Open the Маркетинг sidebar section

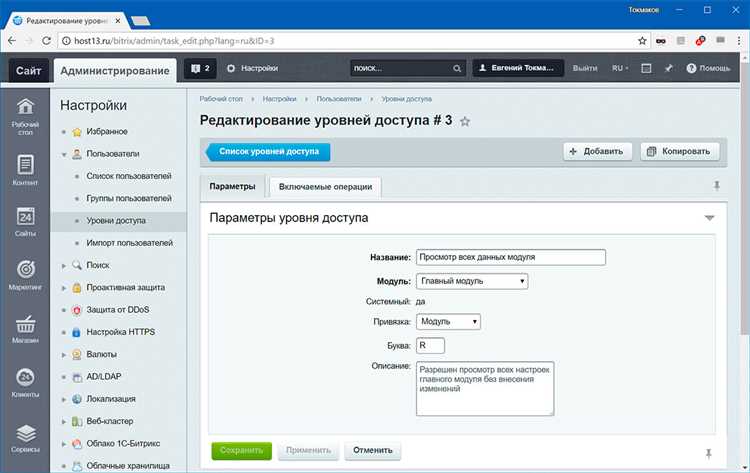coord(25,275)
